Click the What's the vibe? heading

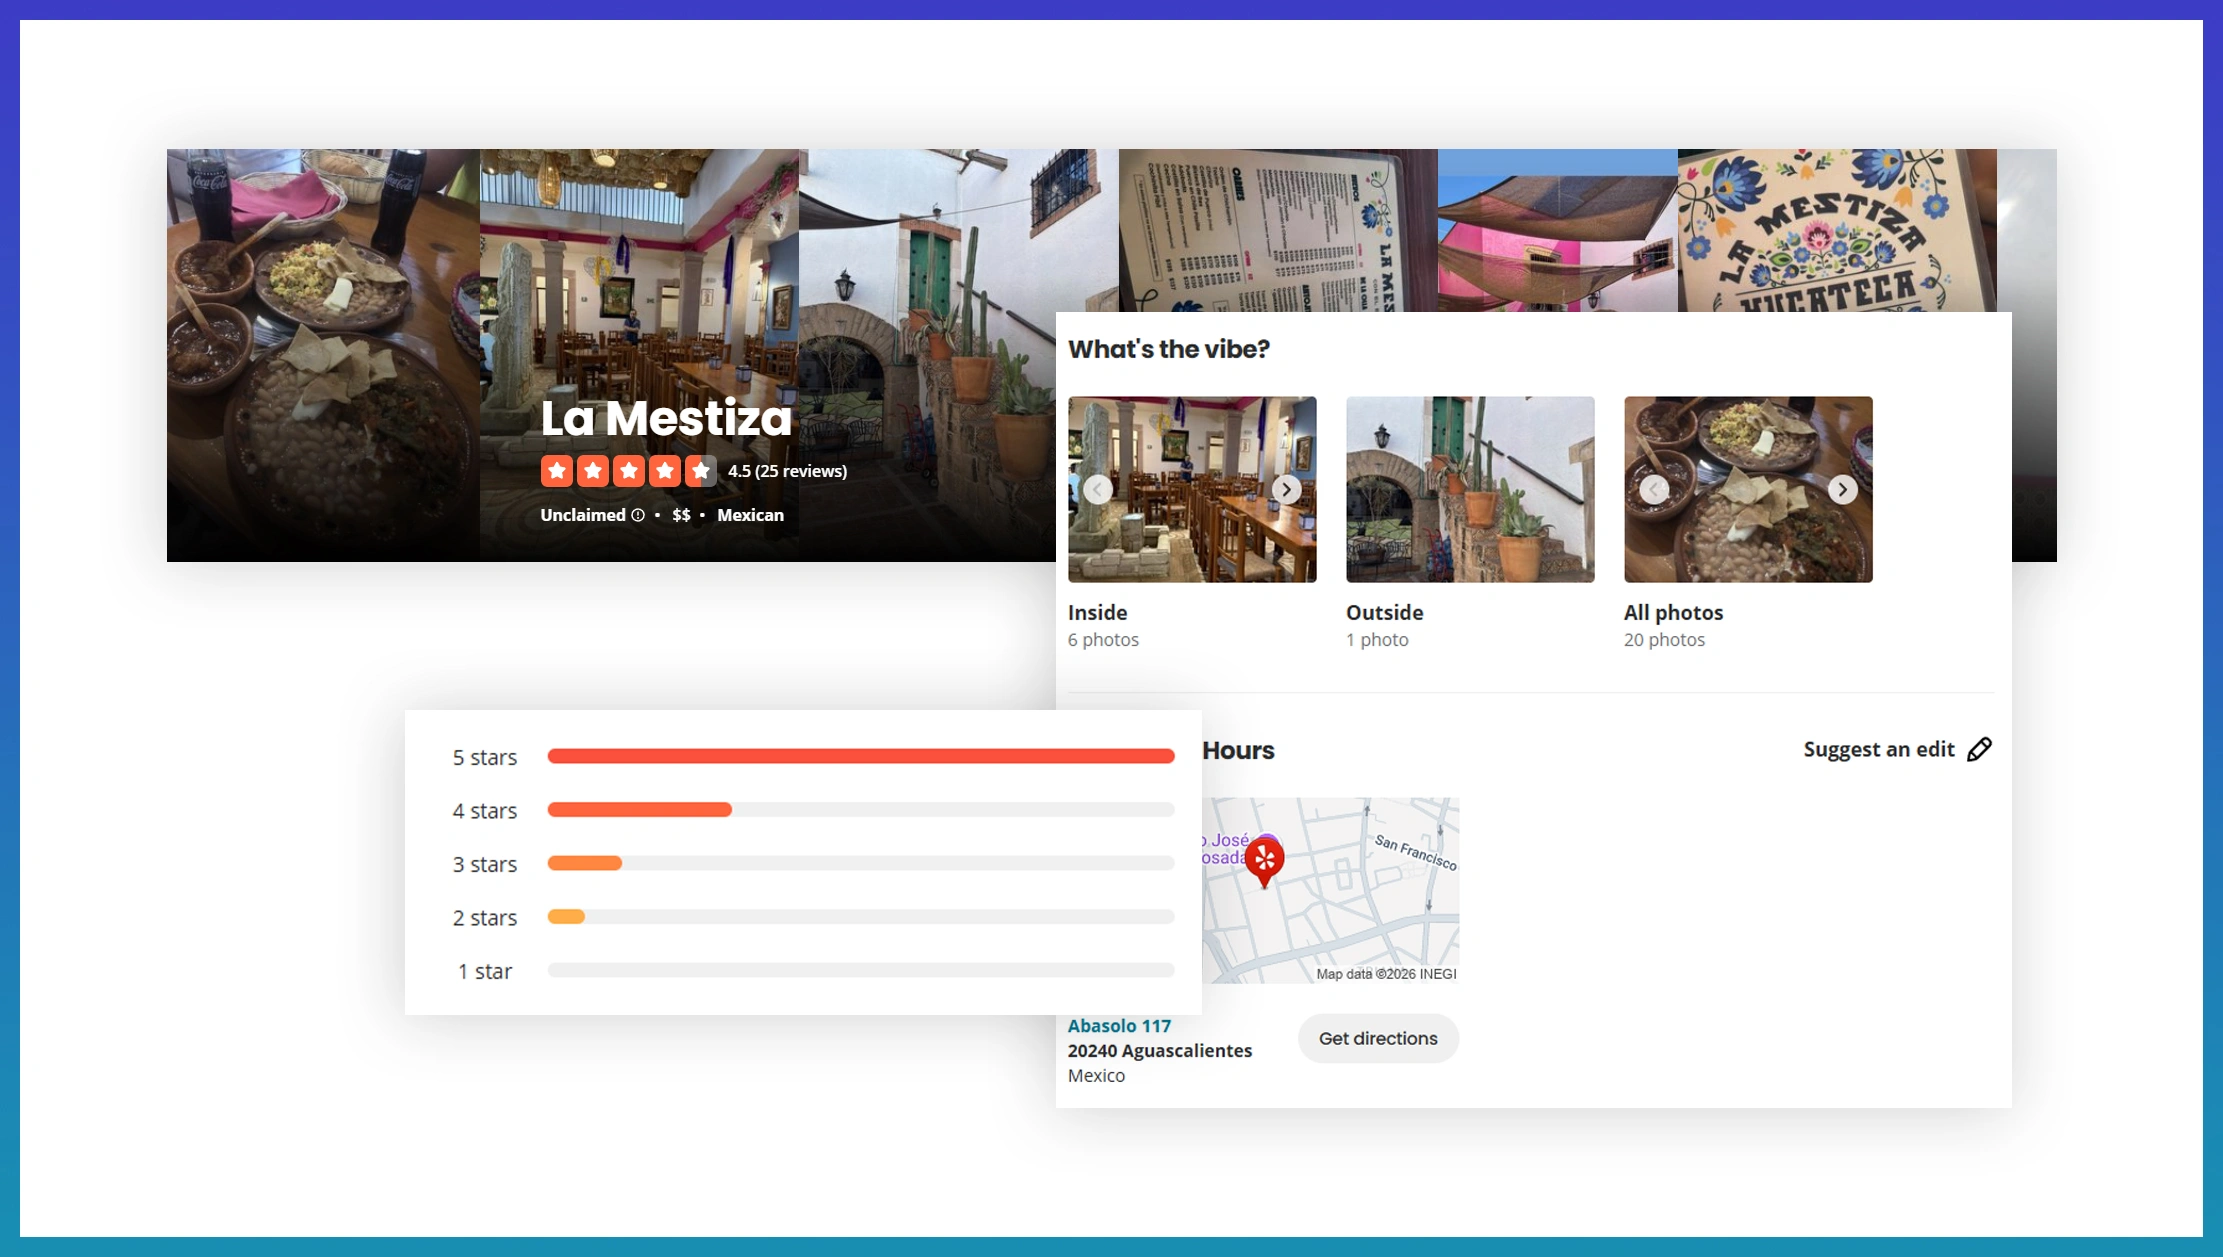coord(1168,349)
